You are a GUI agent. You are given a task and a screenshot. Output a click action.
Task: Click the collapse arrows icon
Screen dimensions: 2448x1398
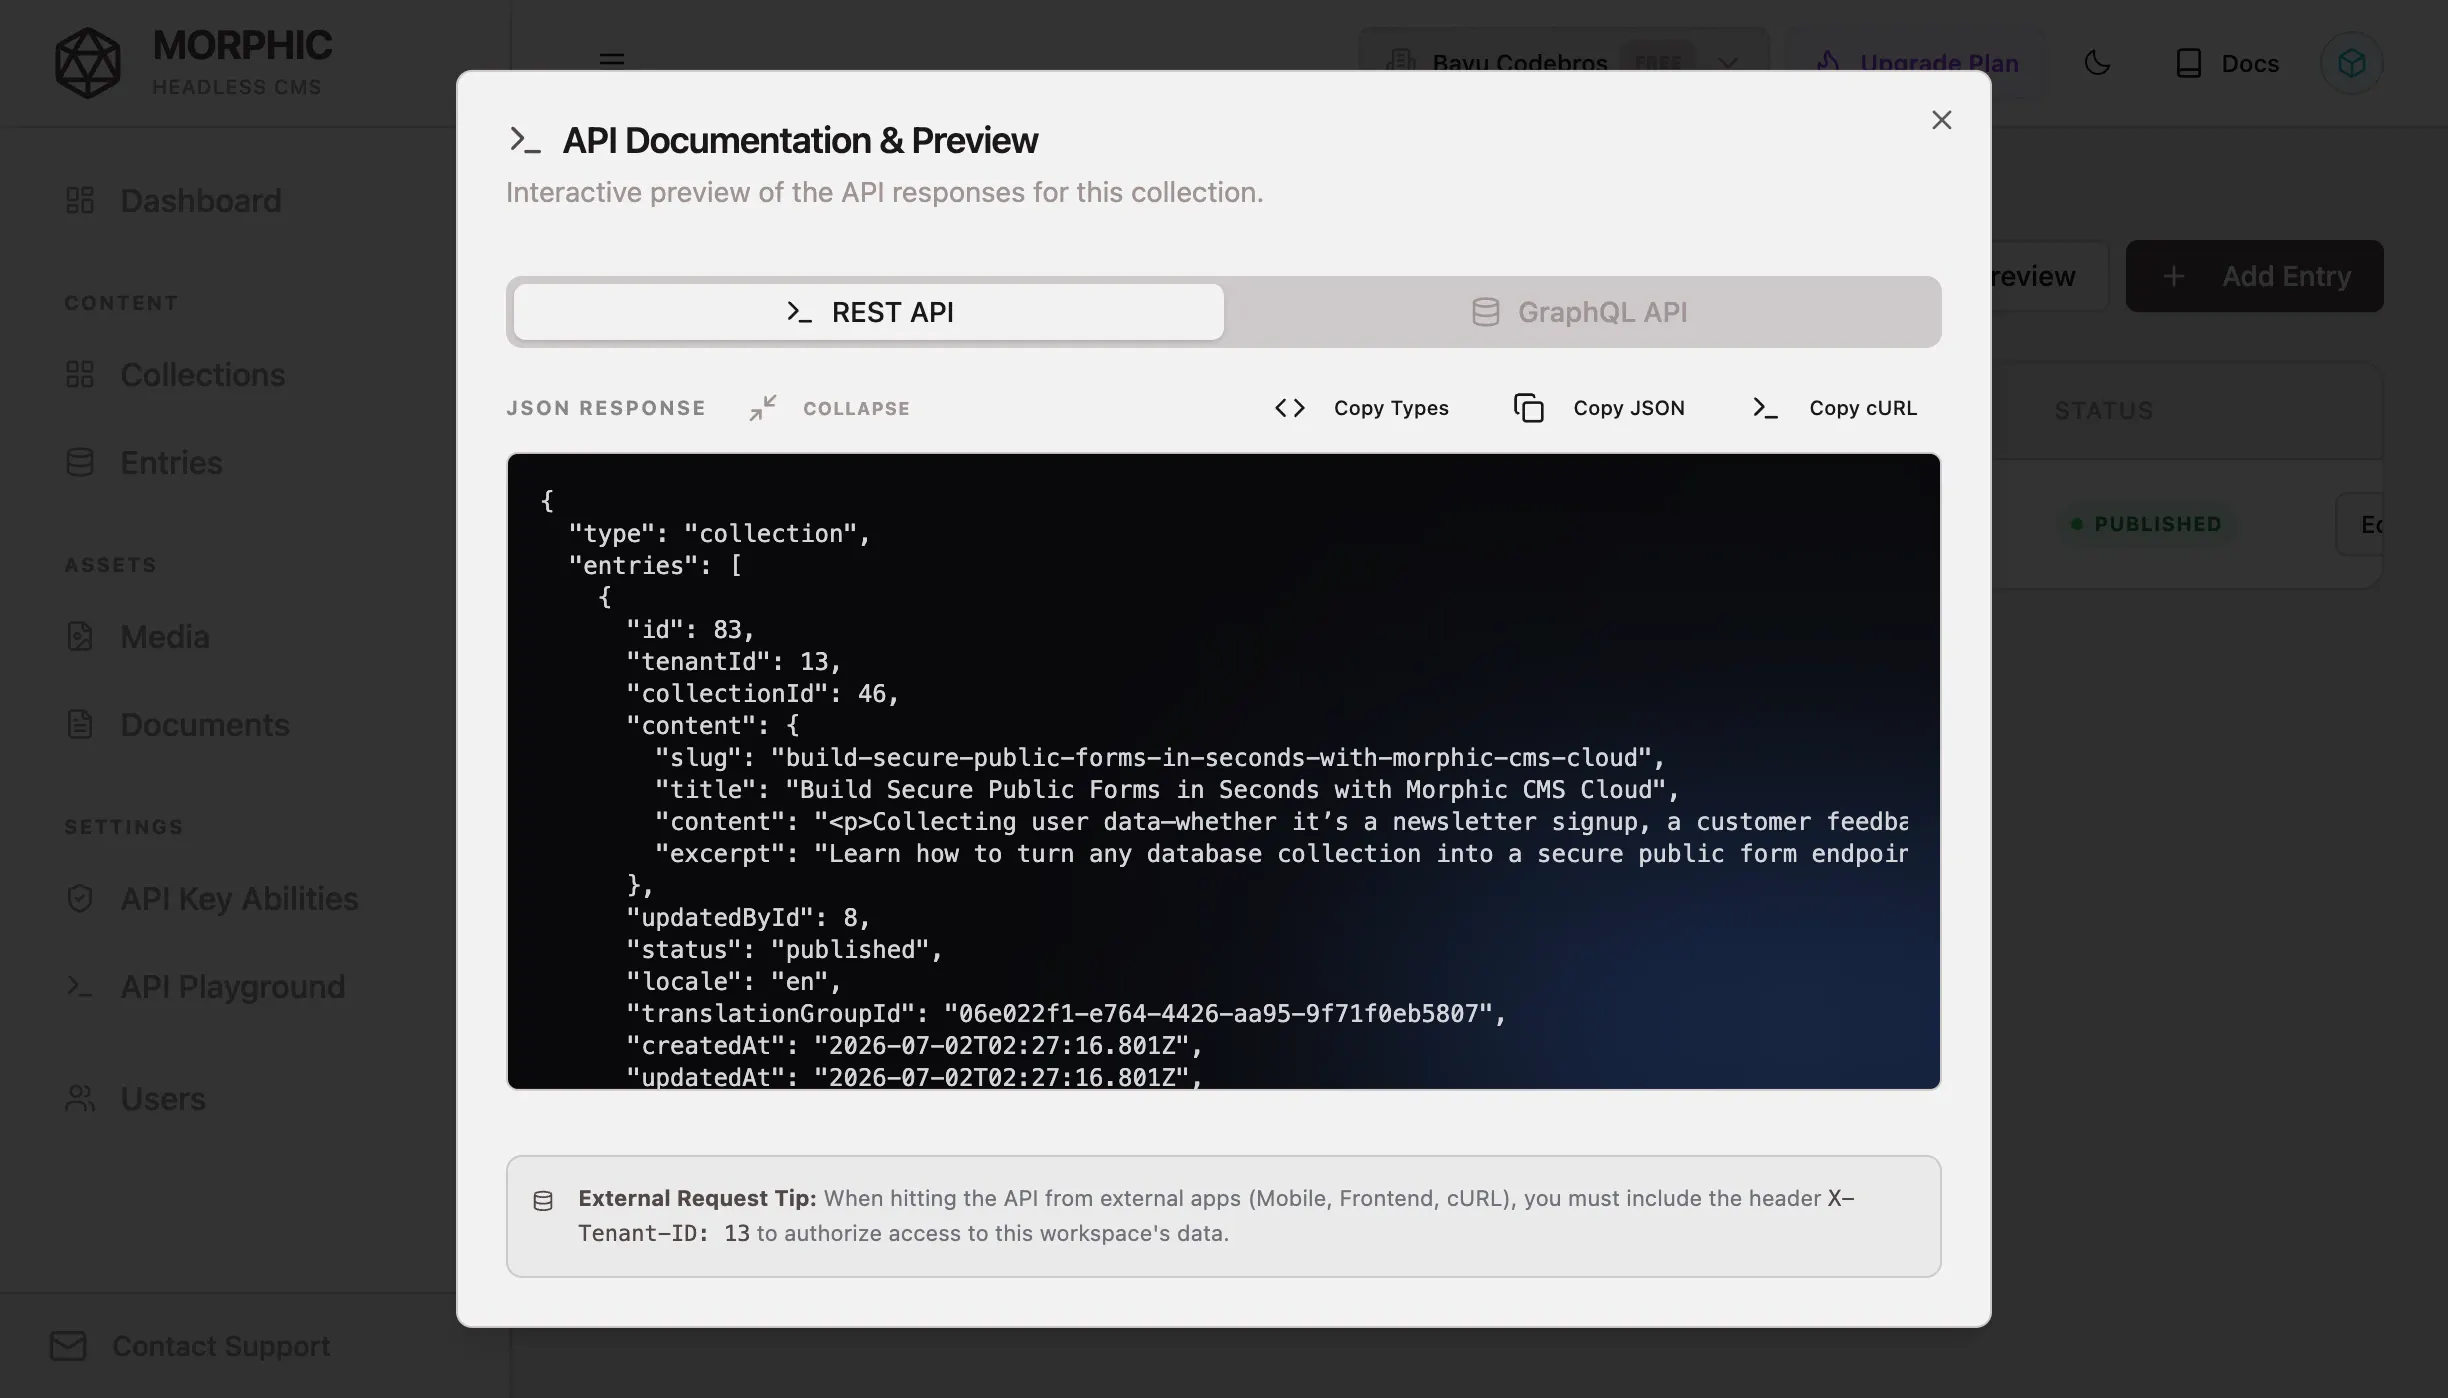pyautogui.click(x=763, y=408)
